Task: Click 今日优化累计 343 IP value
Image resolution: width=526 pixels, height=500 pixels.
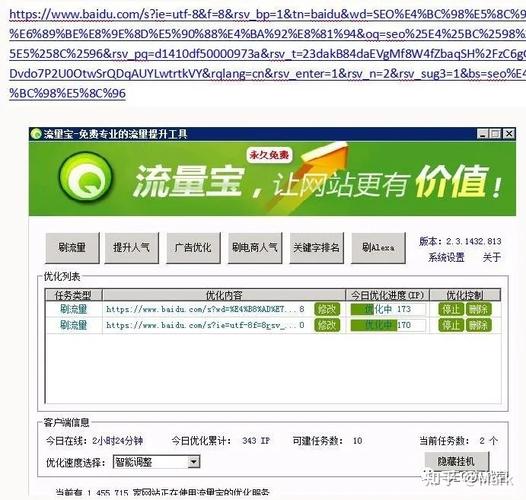Action: coord(256,441)
